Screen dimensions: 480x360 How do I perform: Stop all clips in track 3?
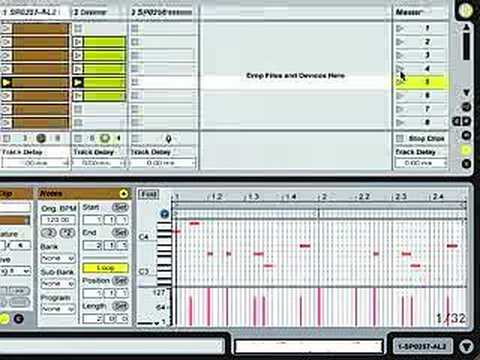click(135, 138)
